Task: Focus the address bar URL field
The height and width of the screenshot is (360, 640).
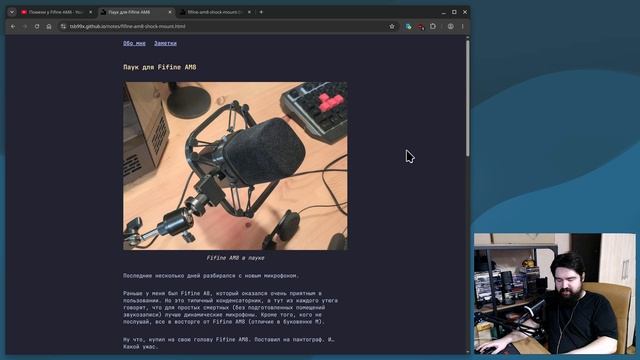Action: click(227, 27)
